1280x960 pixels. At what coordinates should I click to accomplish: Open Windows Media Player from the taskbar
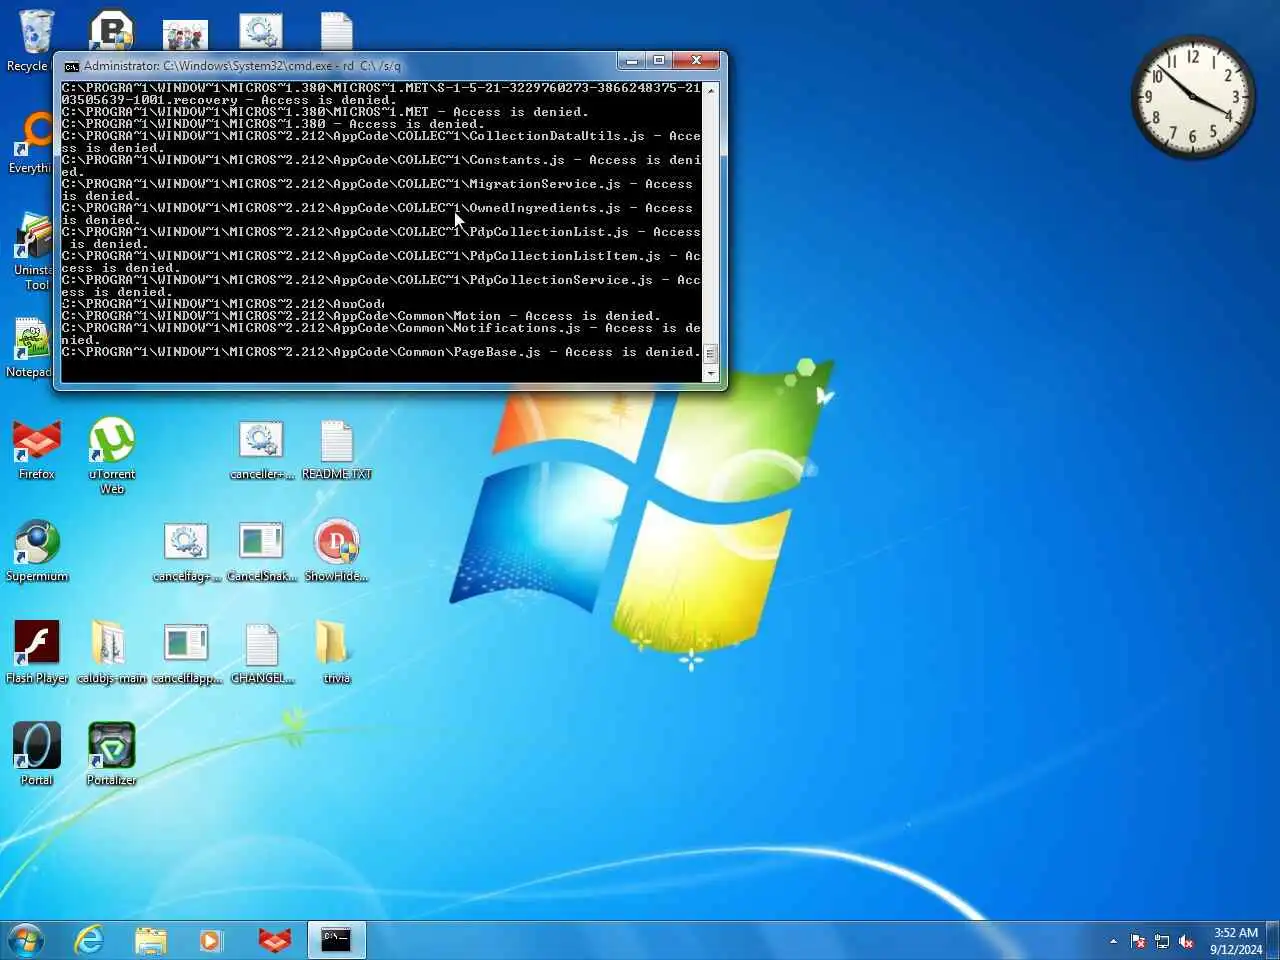[x=211, y=940]
